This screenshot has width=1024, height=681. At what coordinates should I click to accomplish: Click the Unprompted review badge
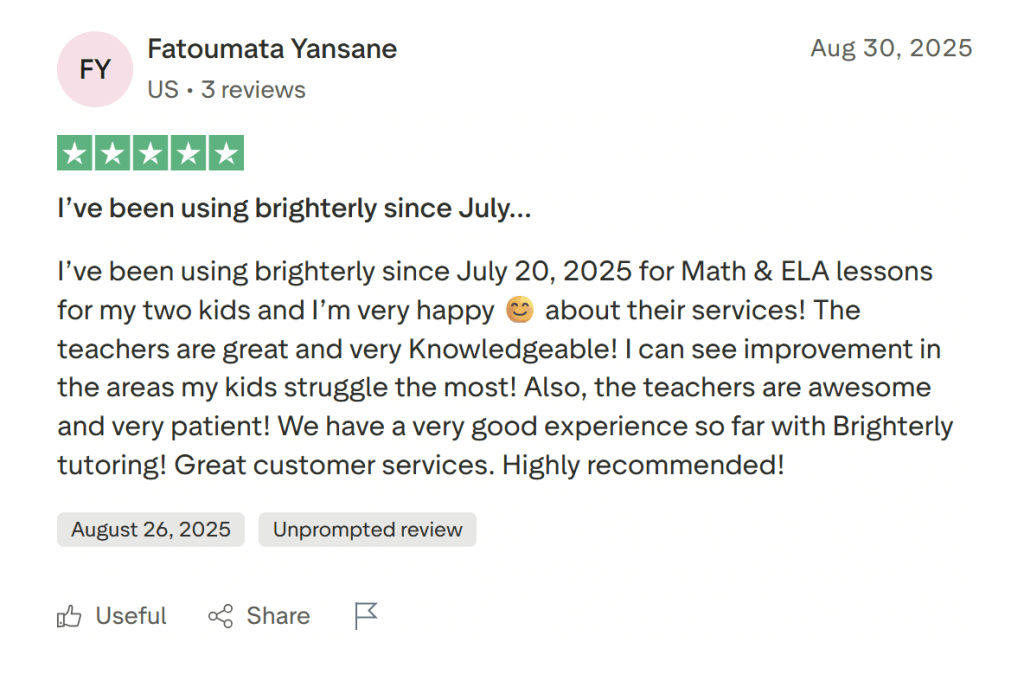pos(367,530)
